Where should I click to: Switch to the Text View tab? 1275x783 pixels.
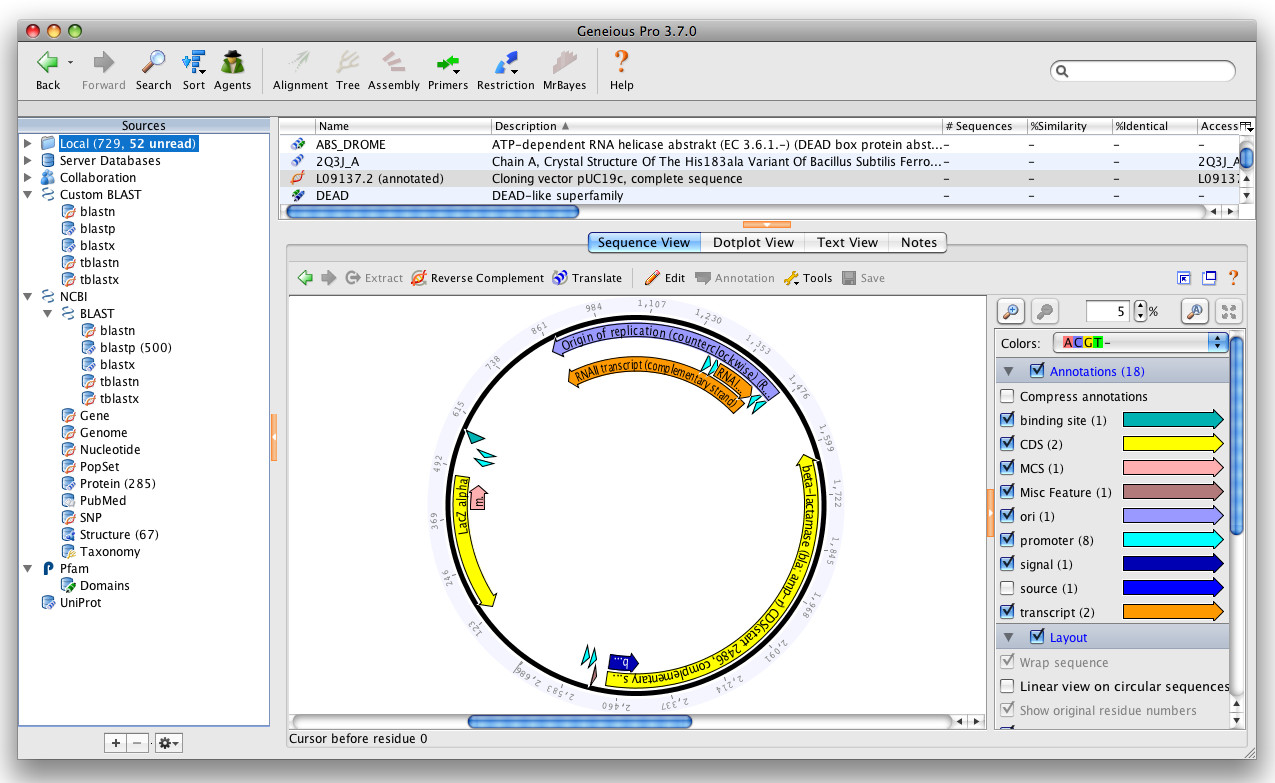[847, 243]
